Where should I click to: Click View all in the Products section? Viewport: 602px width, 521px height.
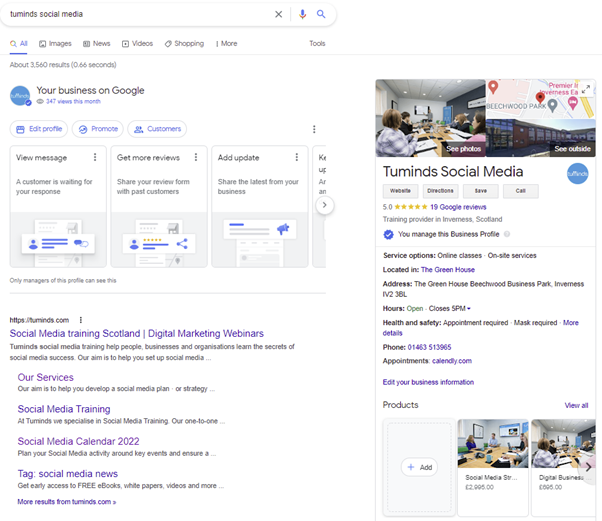pyautogui.click(x=576, y=405)
